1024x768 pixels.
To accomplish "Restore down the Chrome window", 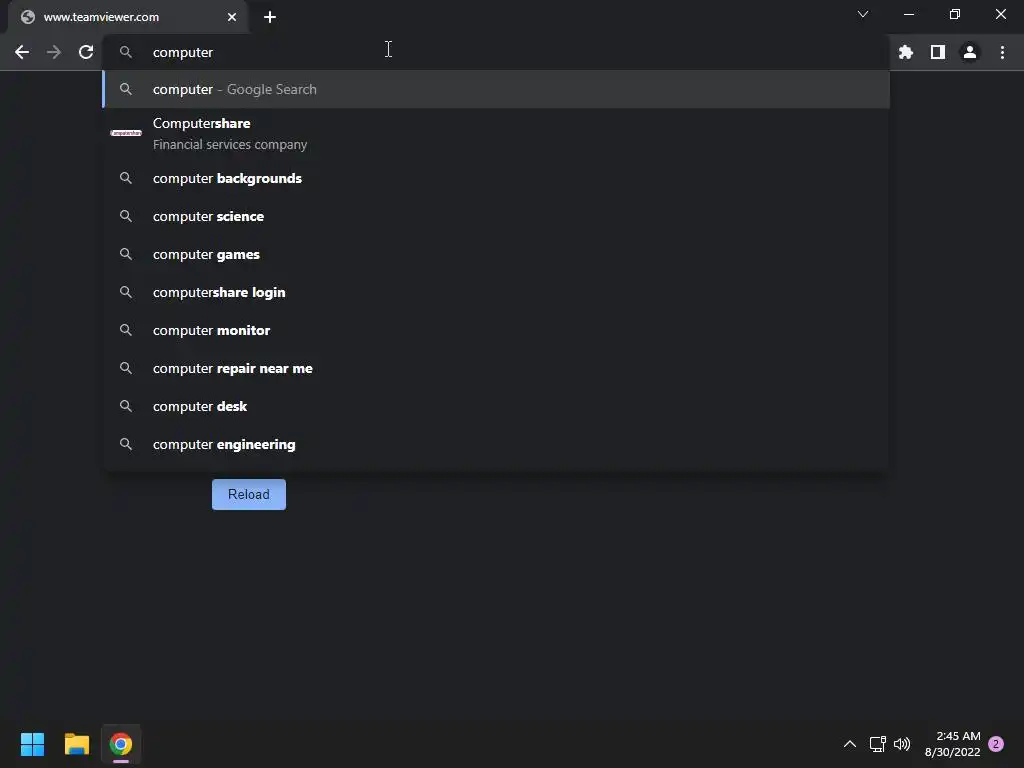I will [955, 14].
